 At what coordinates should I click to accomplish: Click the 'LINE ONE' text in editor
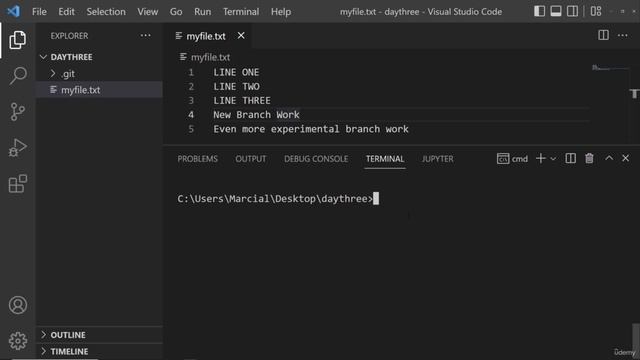236,72
